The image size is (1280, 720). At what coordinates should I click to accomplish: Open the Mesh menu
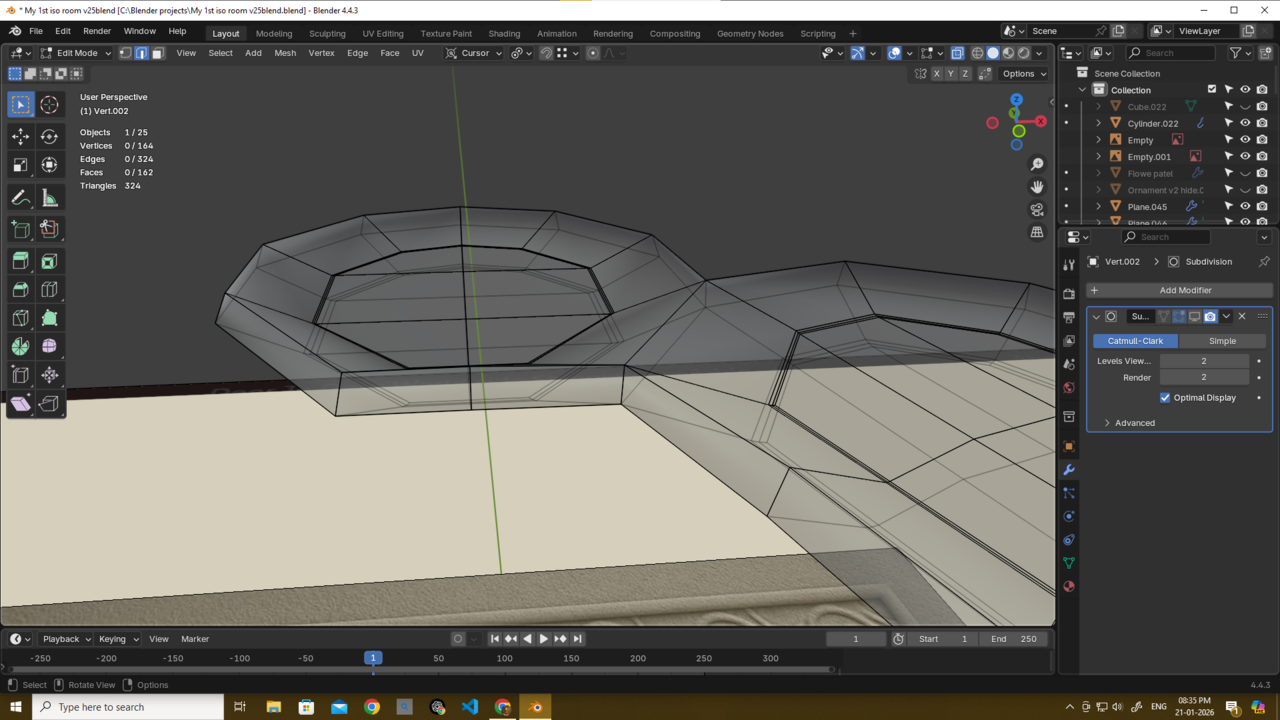tap(285, 53)
